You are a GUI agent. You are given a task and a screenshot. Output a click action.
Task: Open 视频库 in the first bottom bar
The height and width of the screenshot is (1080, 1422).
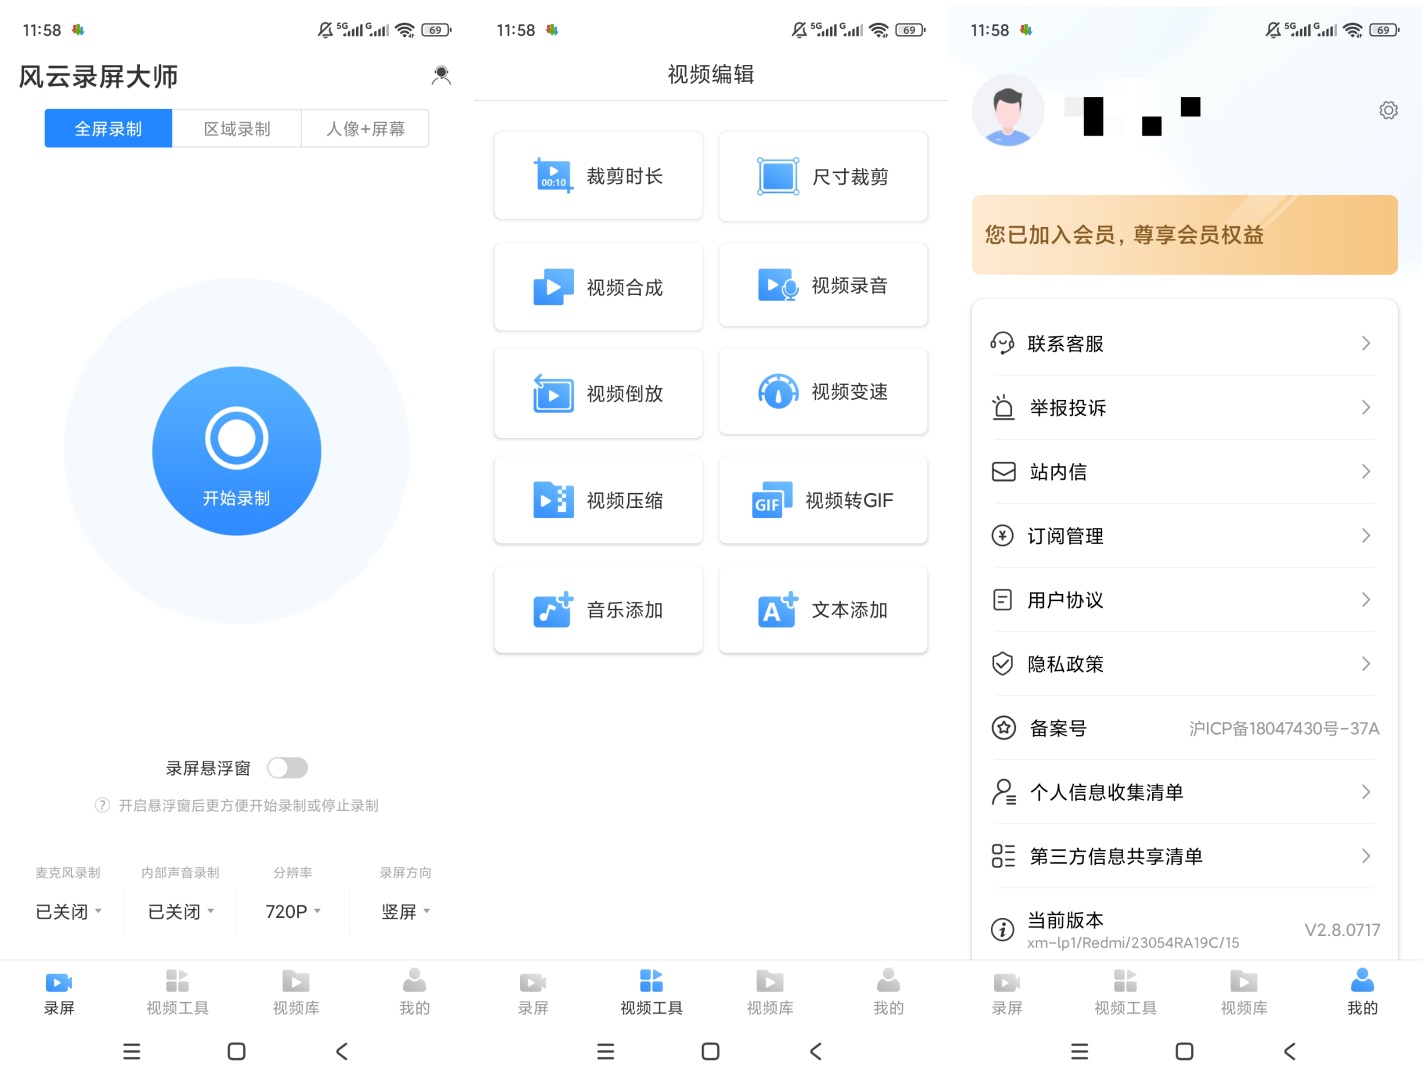(x=296, y=992)
